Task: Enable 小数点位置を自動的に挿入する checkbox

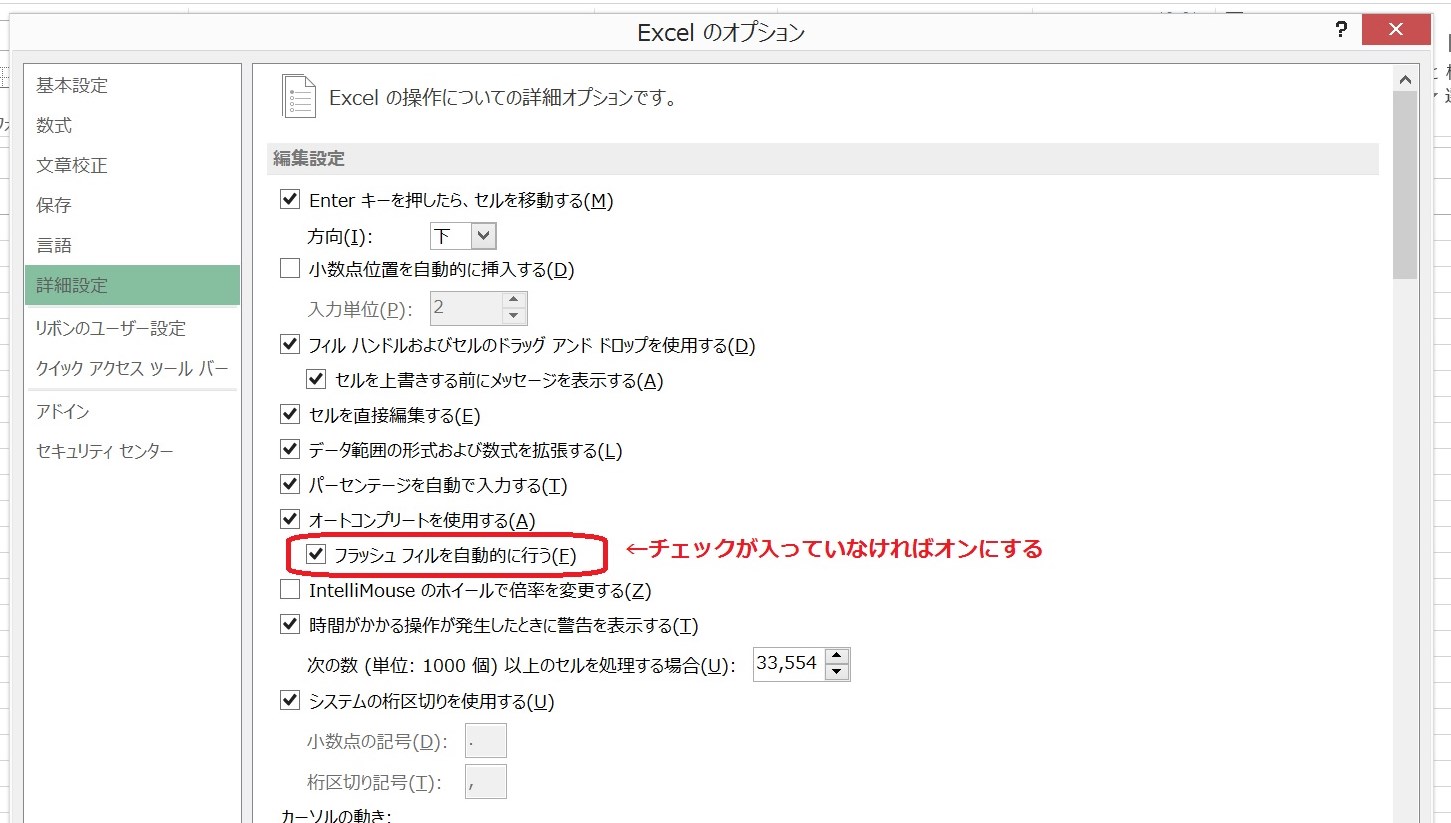Action: click(x=290, y=269)
